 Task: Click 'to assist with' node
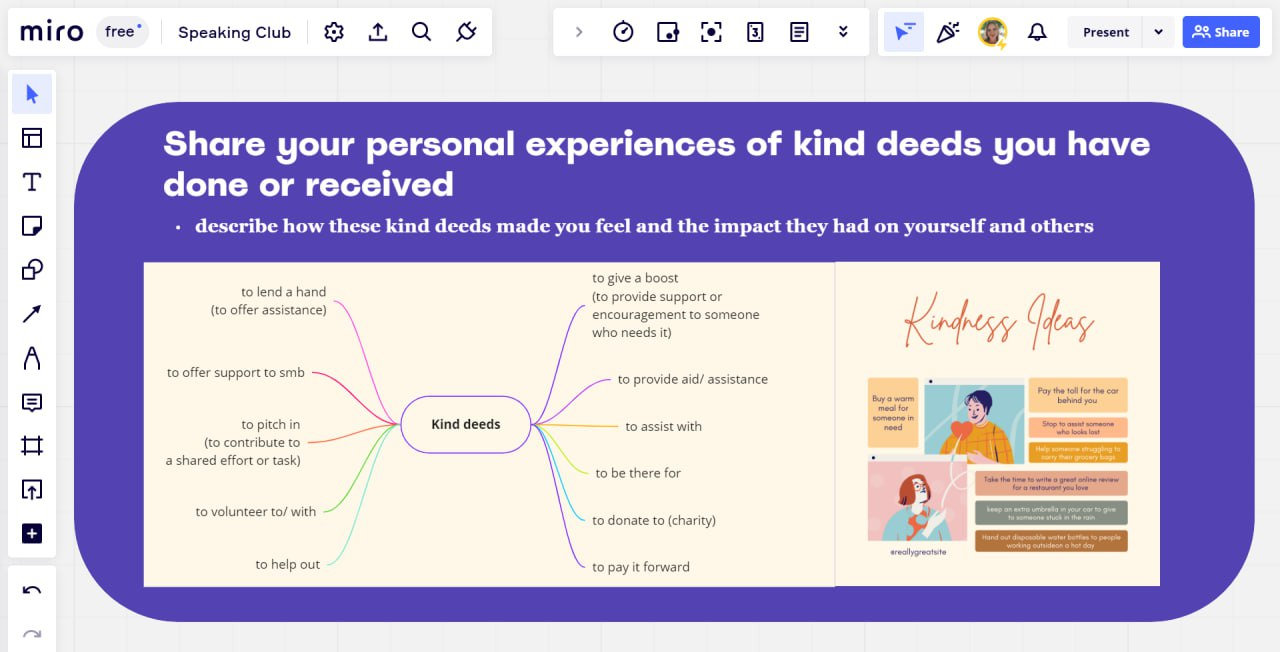[664, 426]
